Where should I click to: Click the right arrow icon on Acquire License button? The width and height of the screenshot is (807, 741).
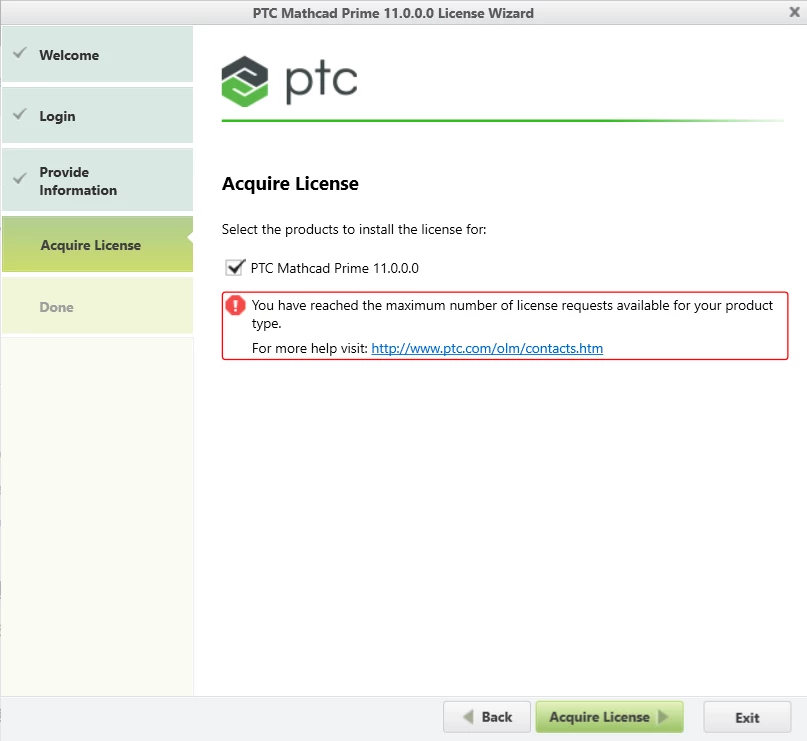click(663, 716)
